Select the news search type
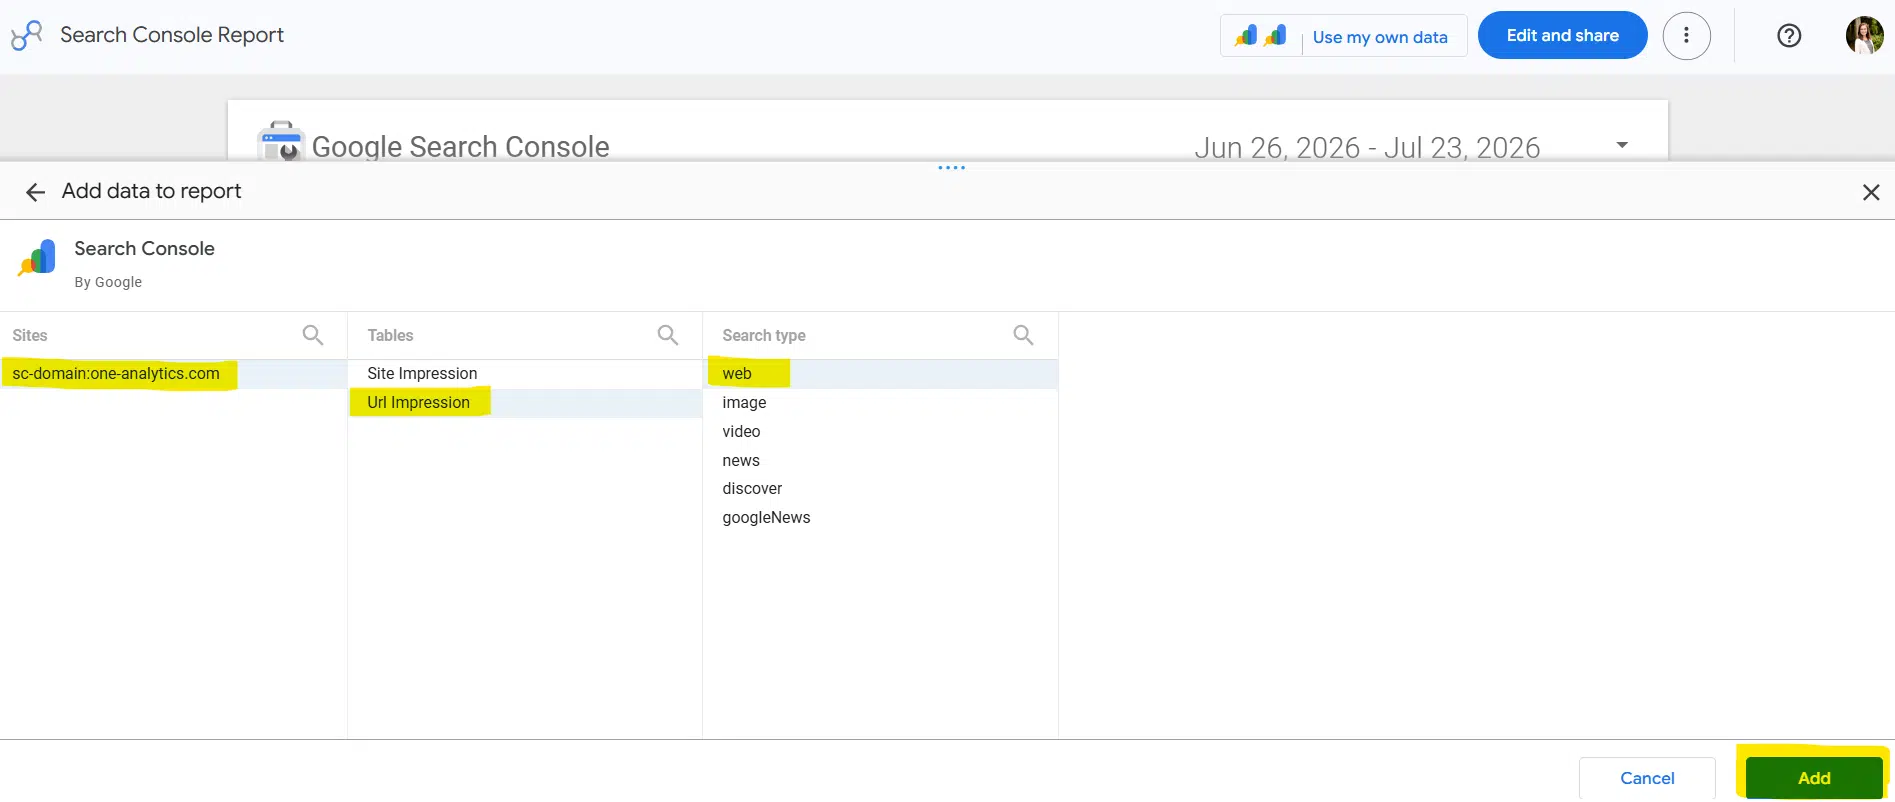Image resolution: width=1895 pixels, height=802 pixels. click(880, 461)
